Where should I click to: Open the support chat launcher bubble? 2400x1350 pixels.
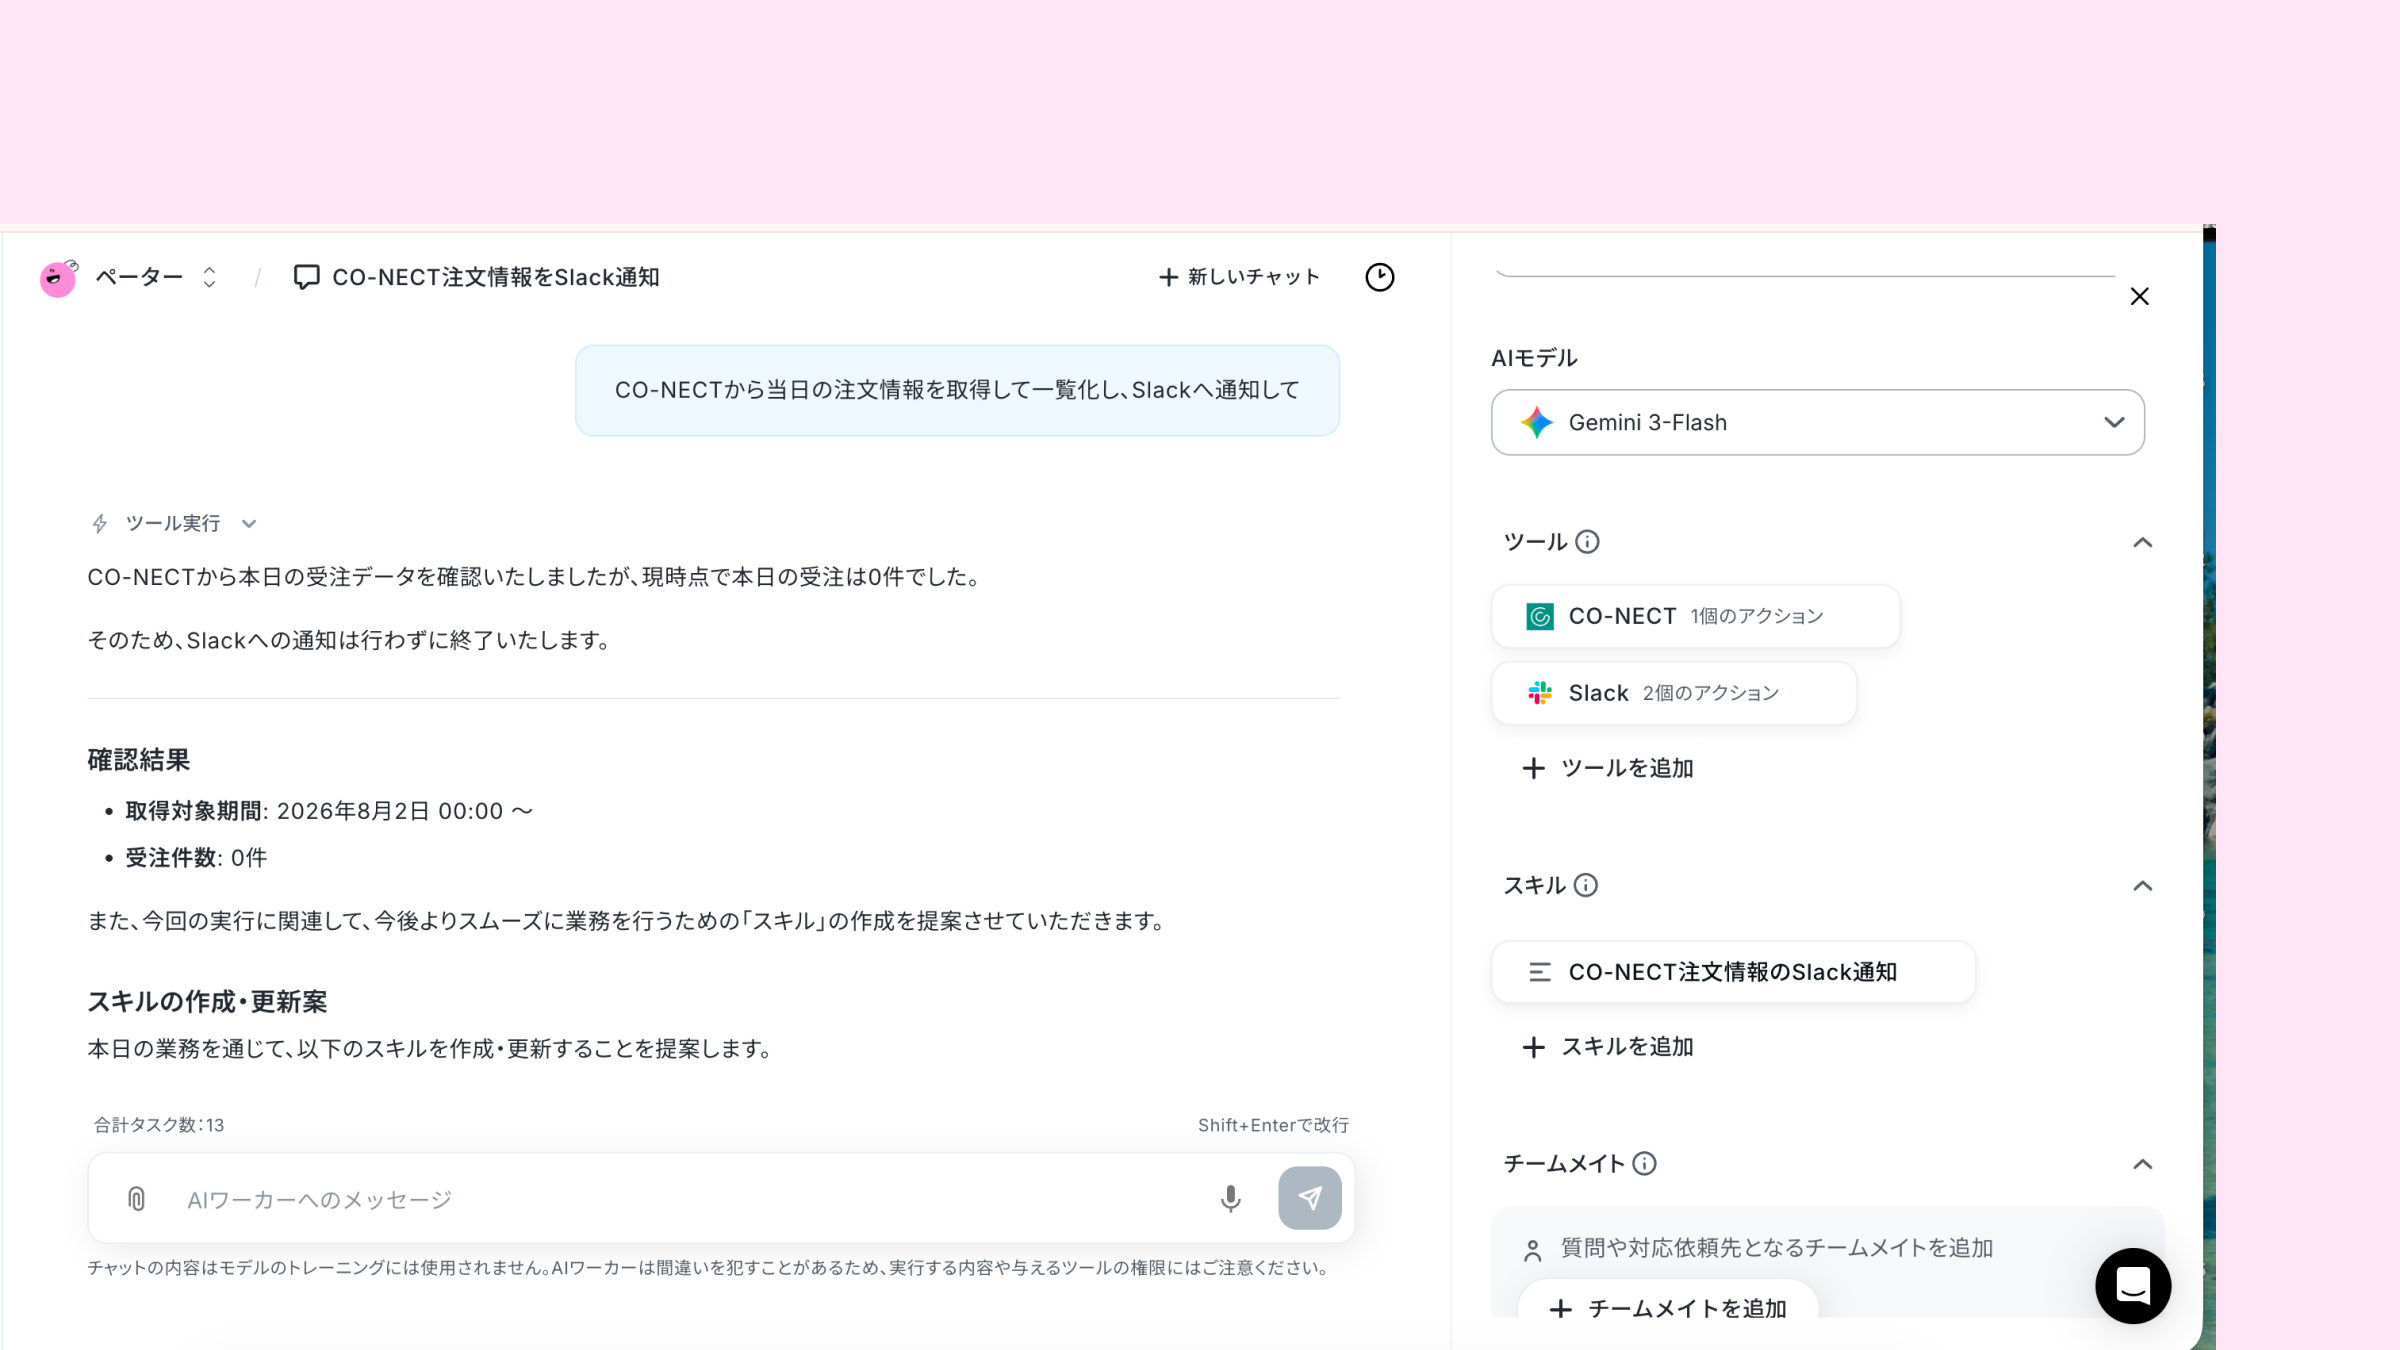pyautogui.click(x=2133, y=1286)
